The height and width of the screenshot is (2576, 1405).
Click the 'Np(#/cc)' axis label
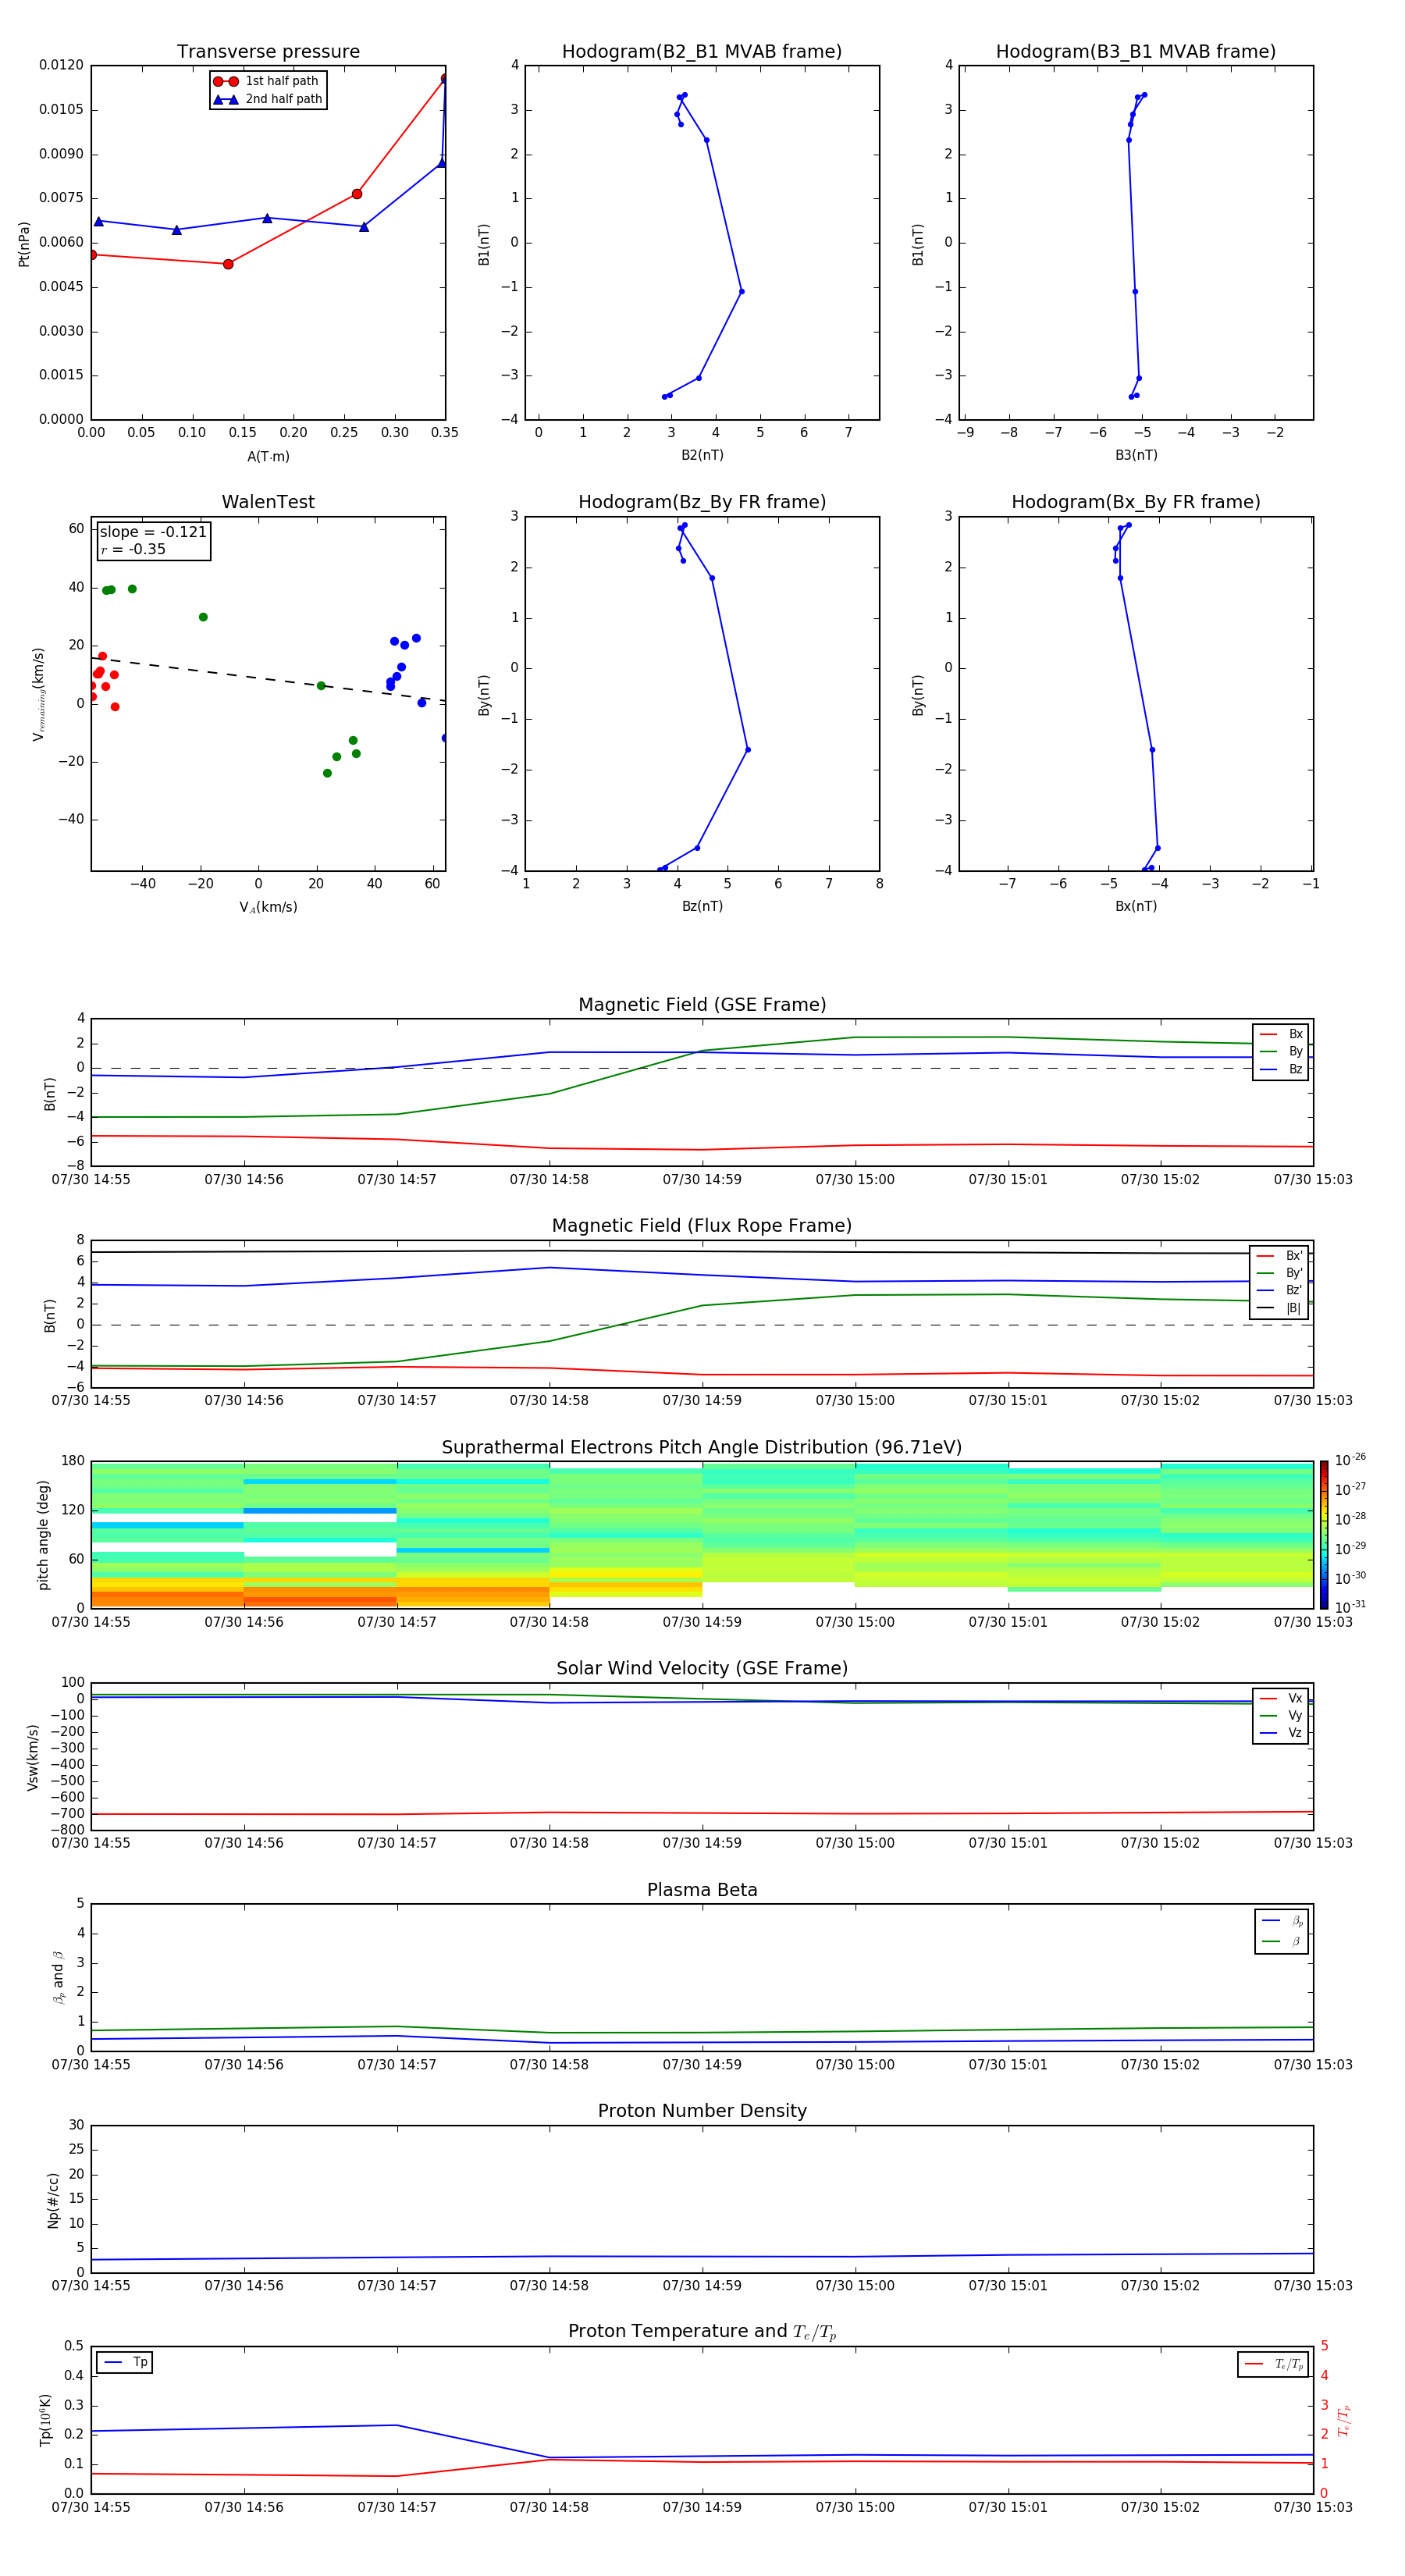(53, 2200)
